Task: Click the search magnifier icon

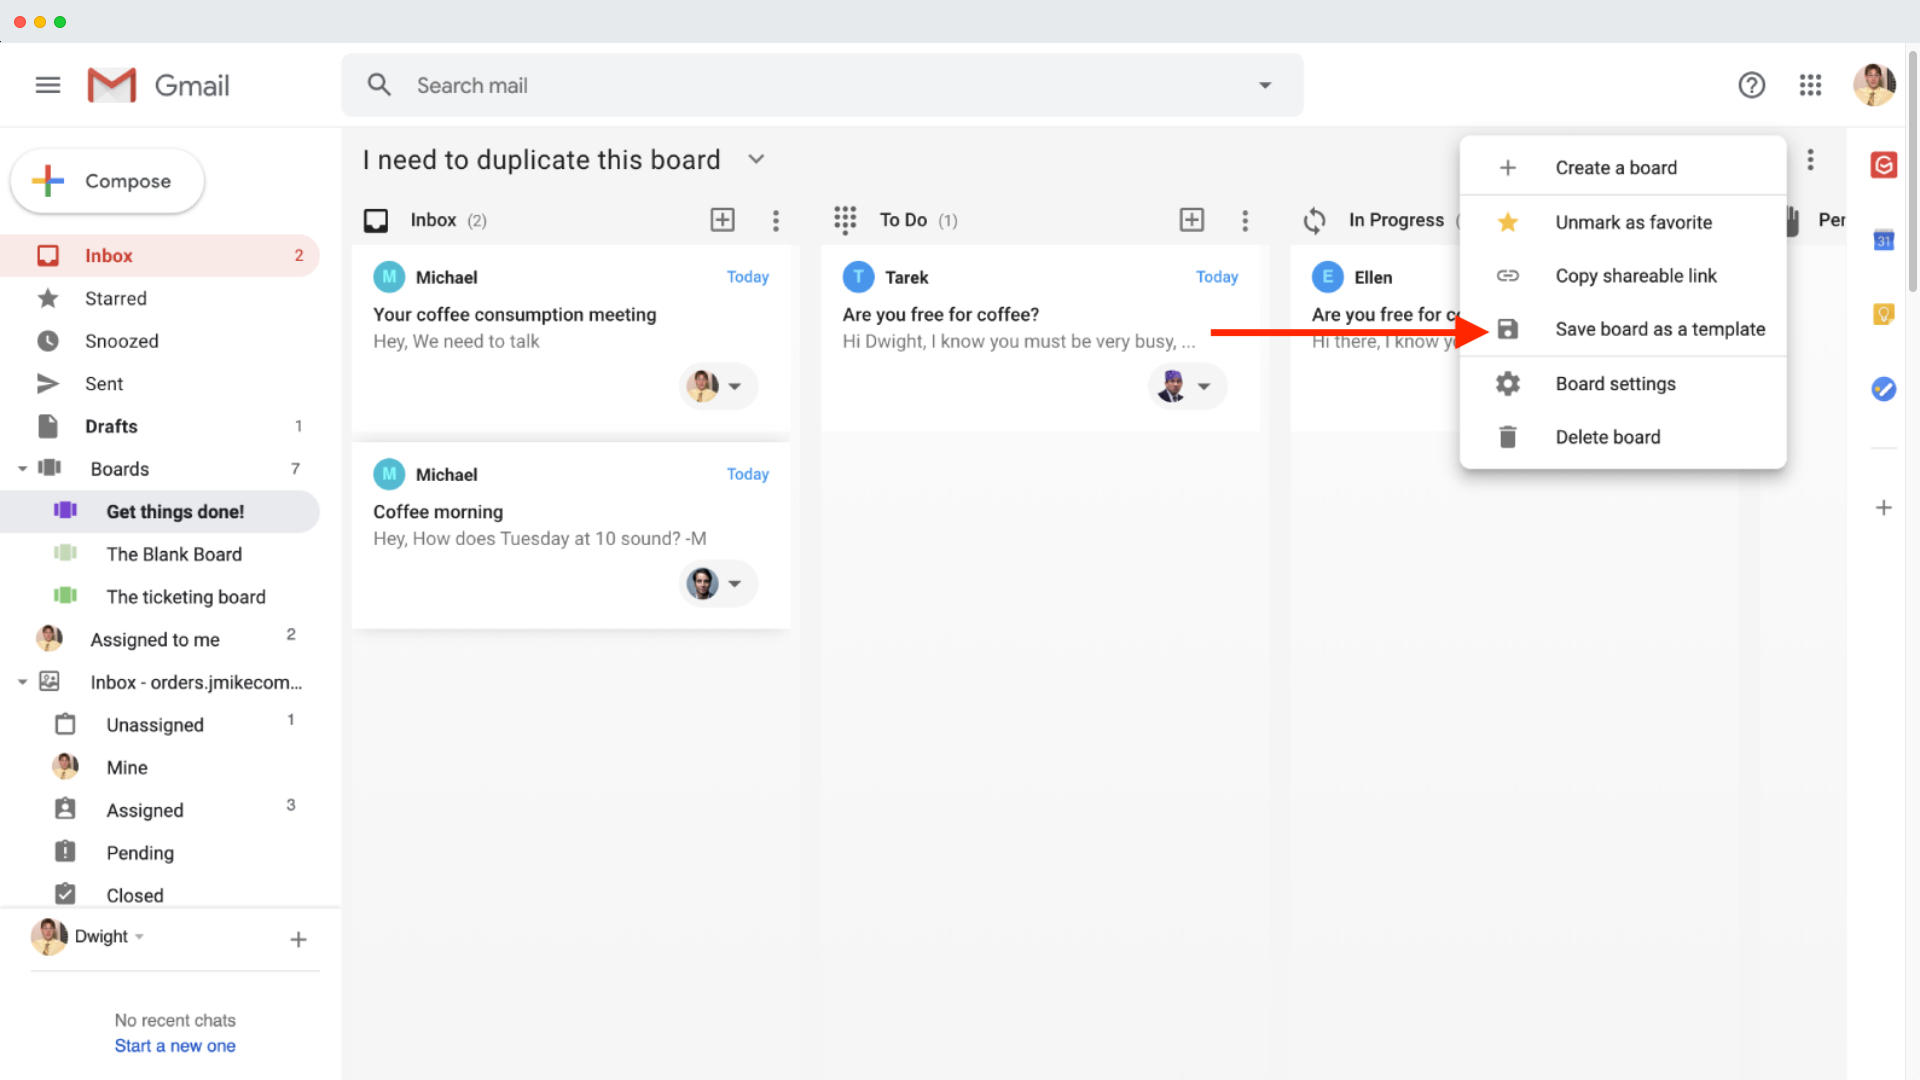Action: coord(379,85)
